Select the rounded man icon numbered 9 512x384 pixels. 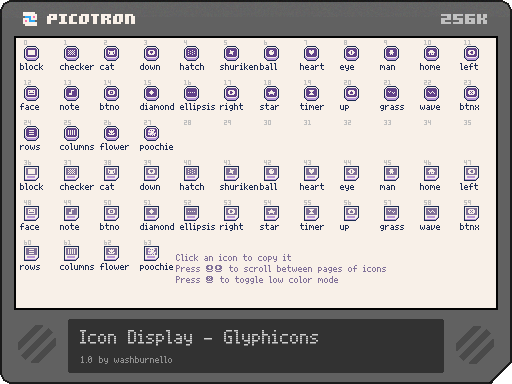tap(391, 53)
